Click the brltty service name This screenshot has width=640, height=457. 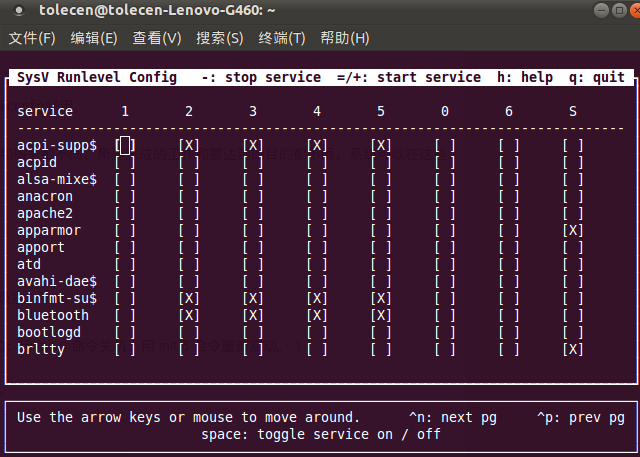(x=41, y=350)
